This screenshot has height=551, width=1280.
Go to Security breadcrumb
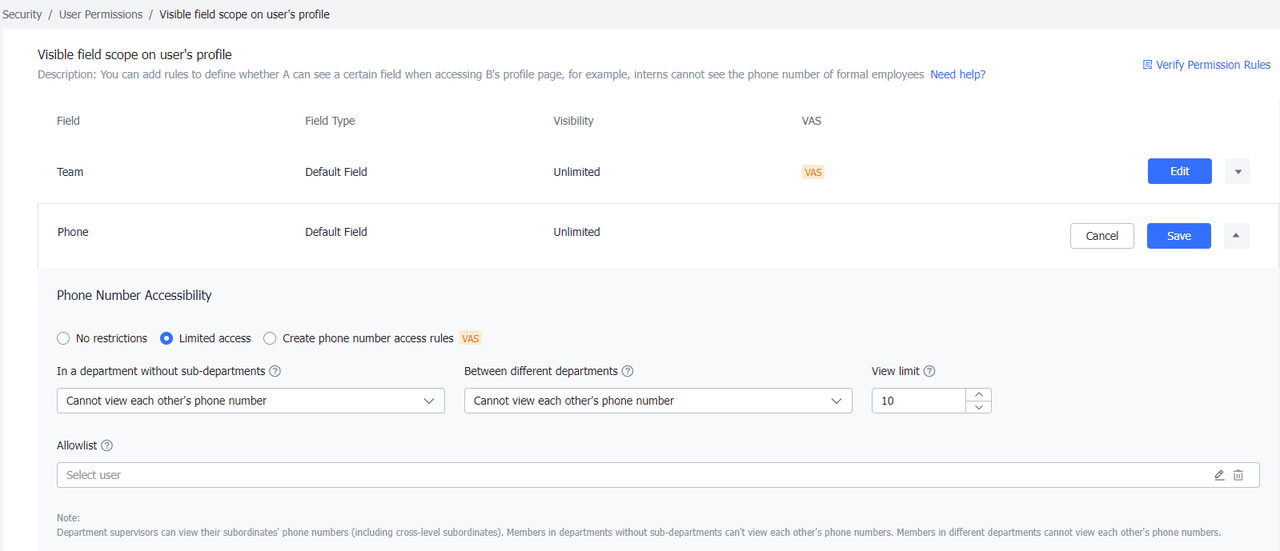tap(22, 15)
